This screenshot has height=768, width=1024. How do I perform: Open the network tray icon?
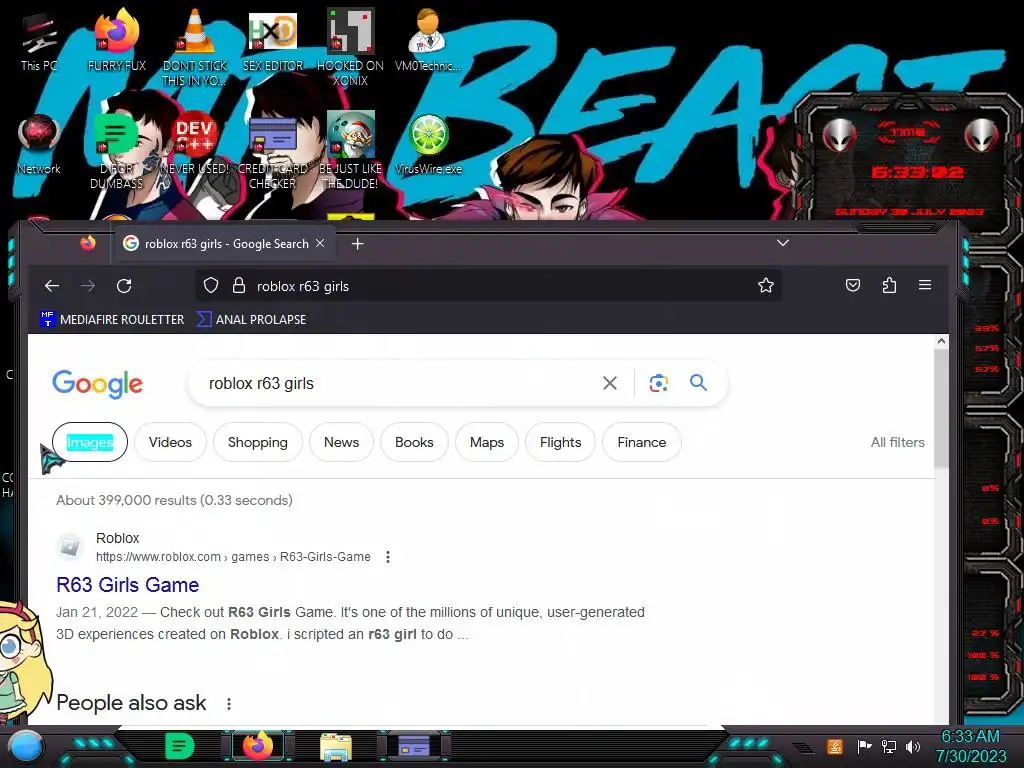(x=889, y=746)
